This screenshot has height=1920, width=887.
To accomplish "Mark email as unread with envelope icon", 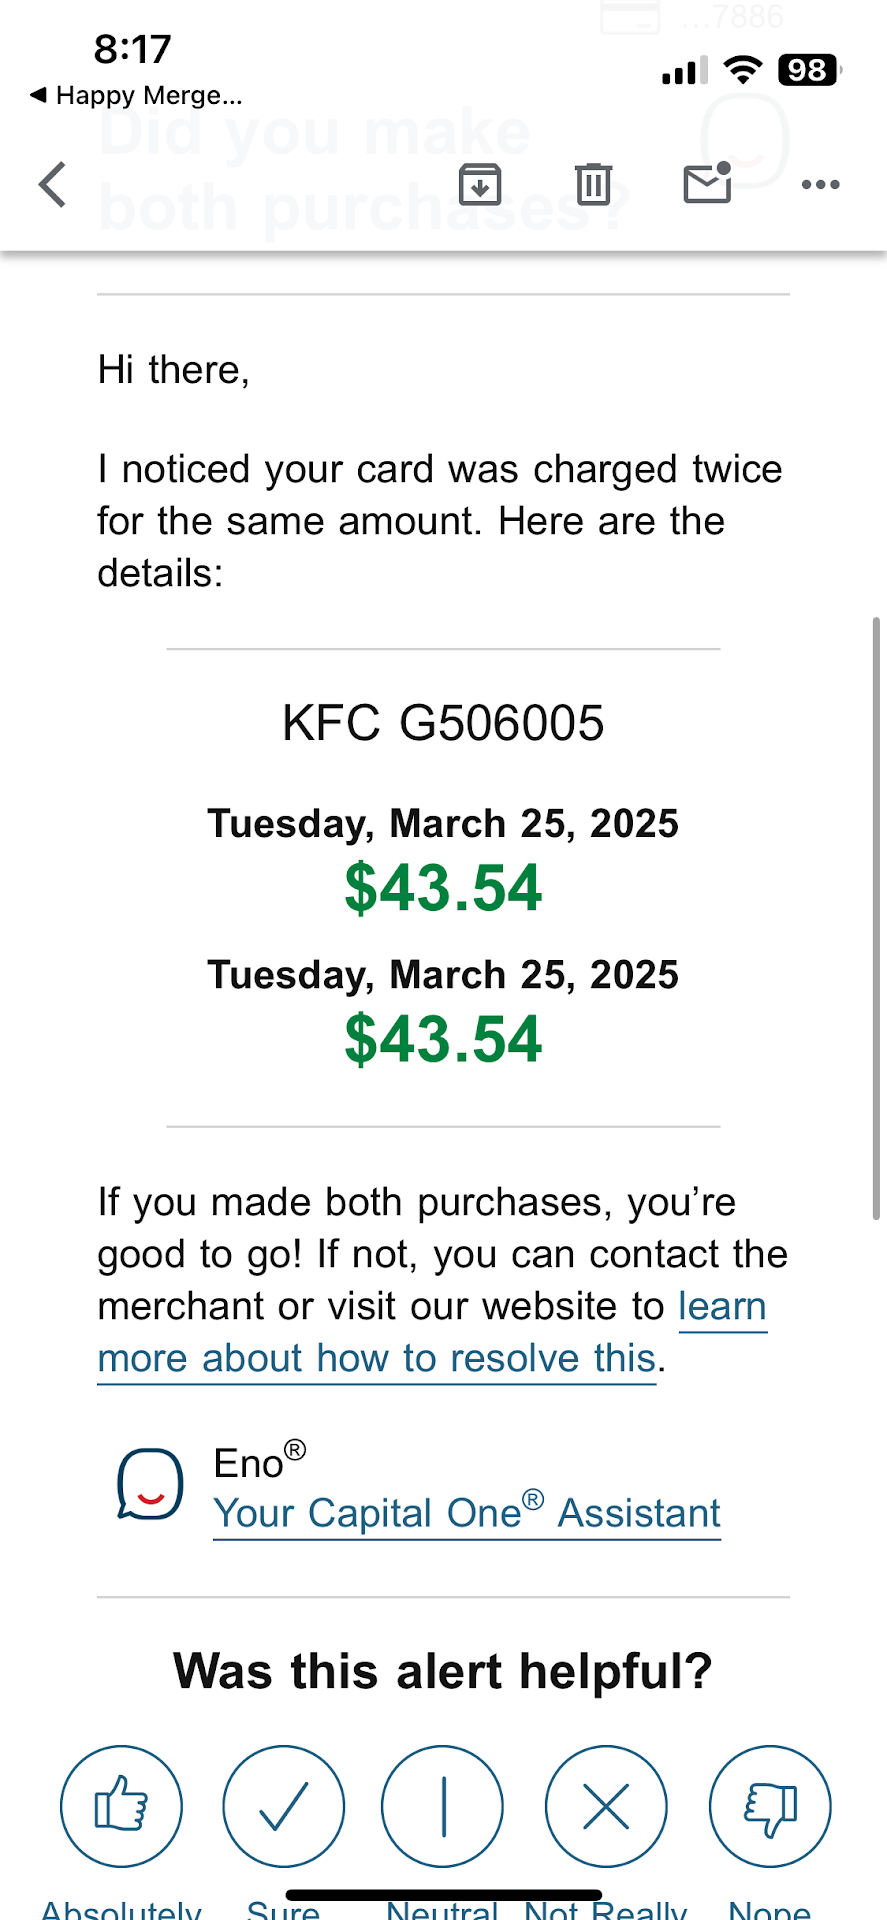I will point(707,184).
